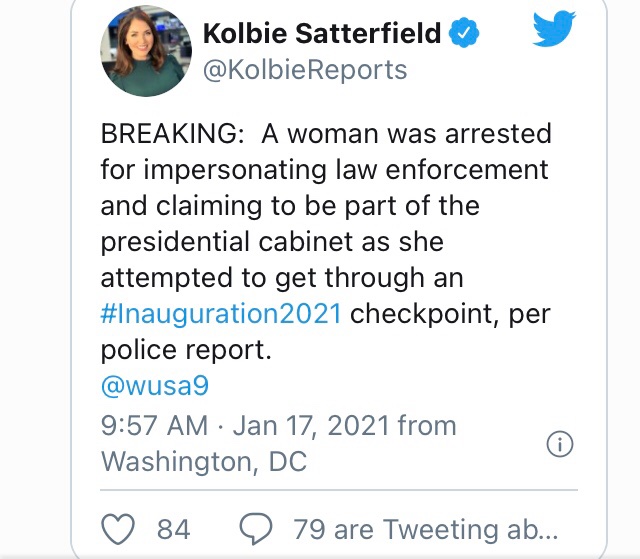Open the @KolbieReports handle link

coord(305,69)
